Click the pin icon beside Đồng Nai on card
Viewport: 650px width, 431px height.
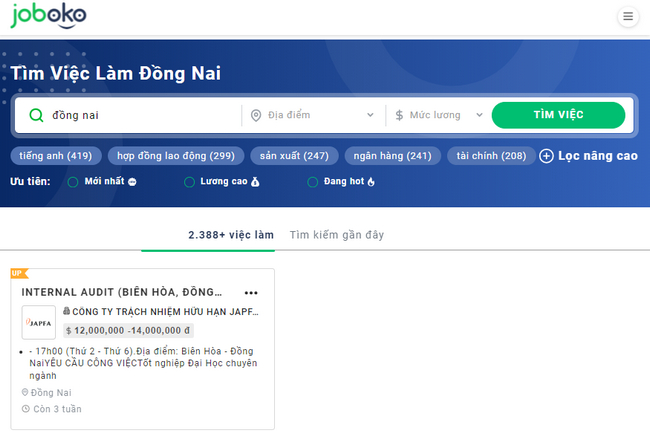point(25,392)
